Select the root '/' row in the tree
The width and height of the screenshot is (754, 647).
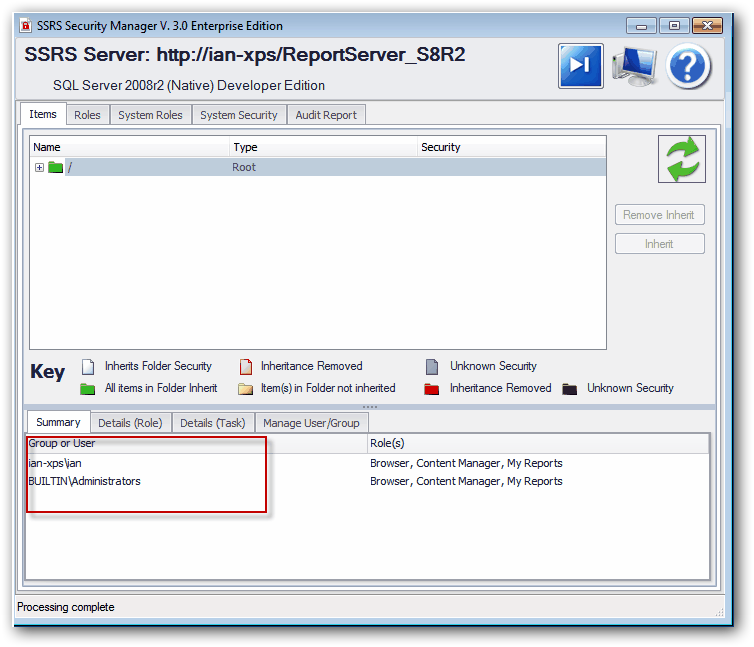pos(317,167)
